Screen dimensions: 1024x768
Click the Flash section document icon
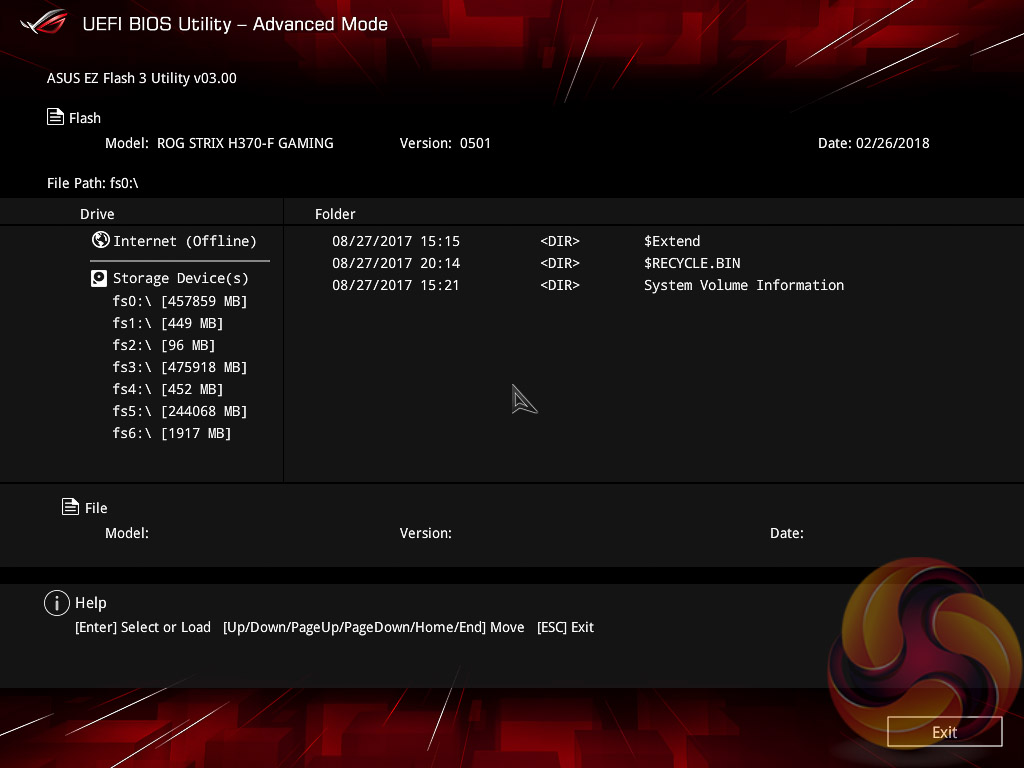56,117
